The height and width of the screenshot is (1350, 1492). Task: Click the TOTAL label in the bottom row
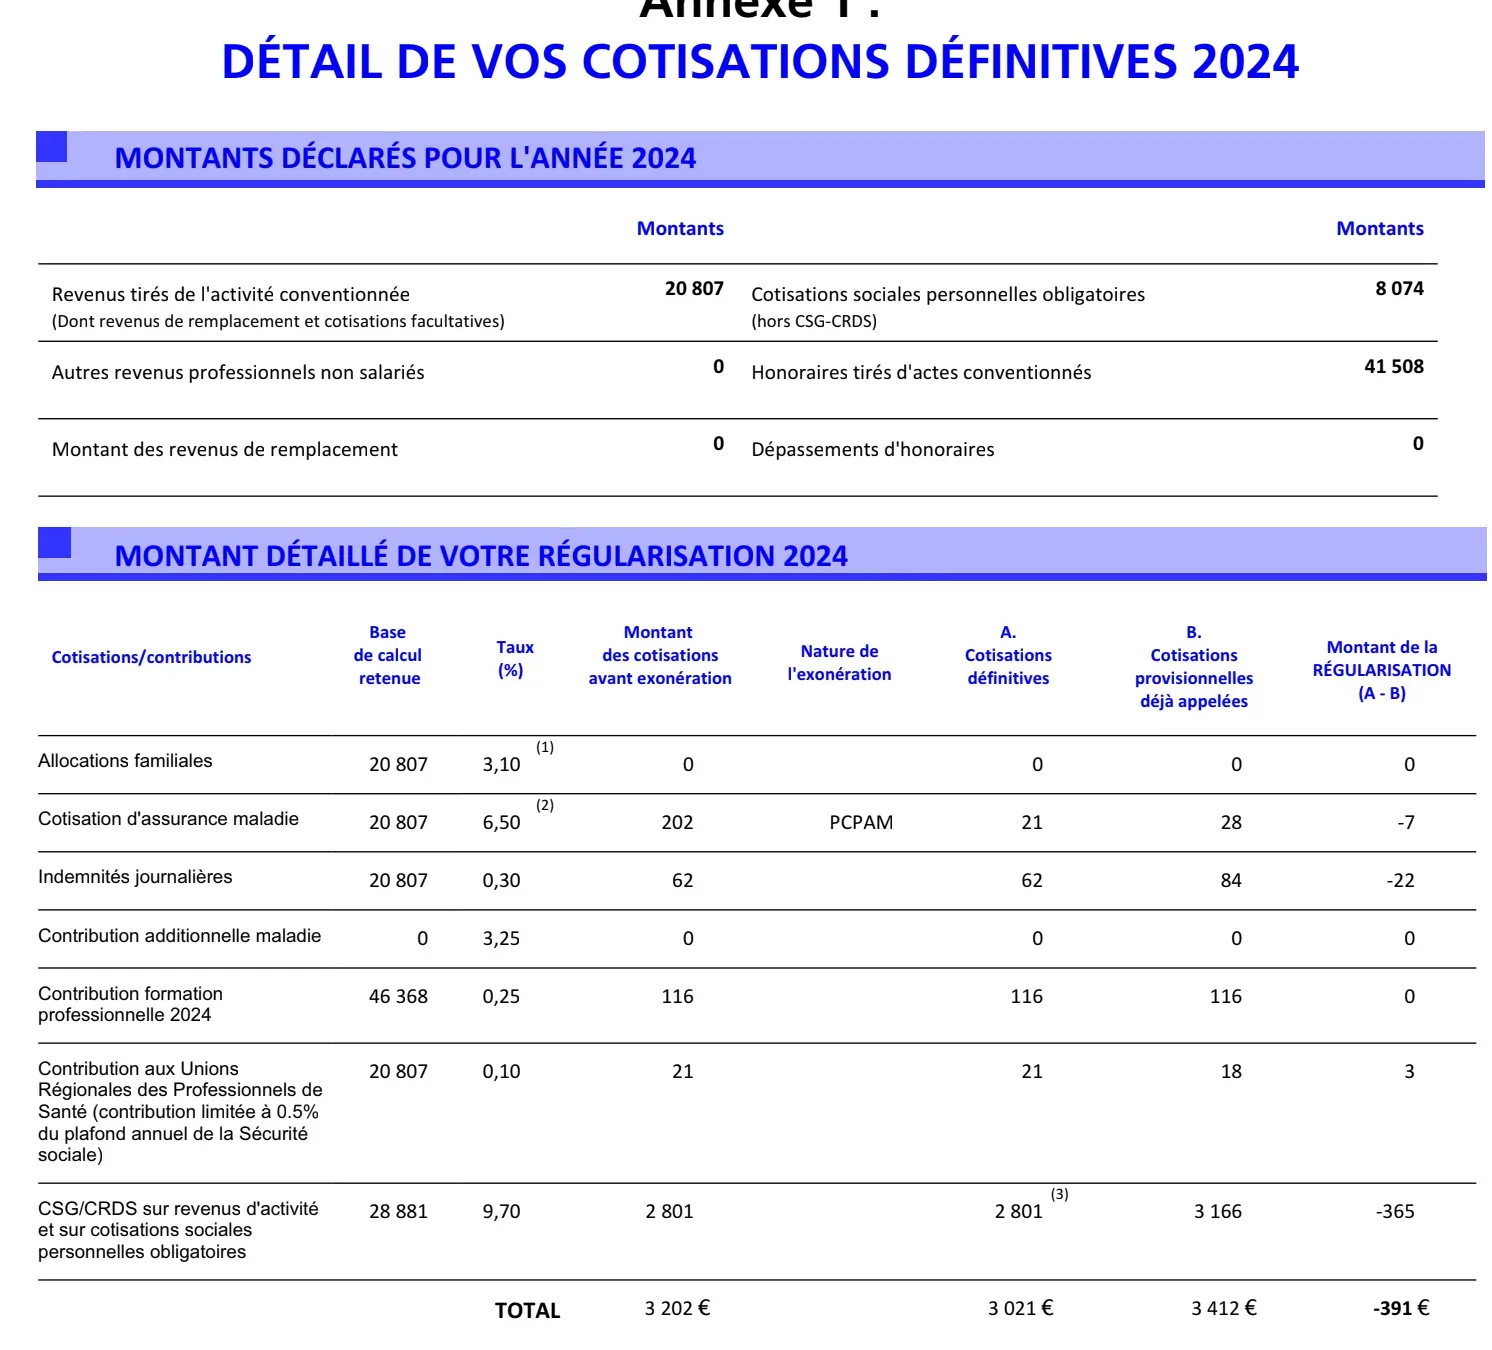click(x=527, y=1311)
